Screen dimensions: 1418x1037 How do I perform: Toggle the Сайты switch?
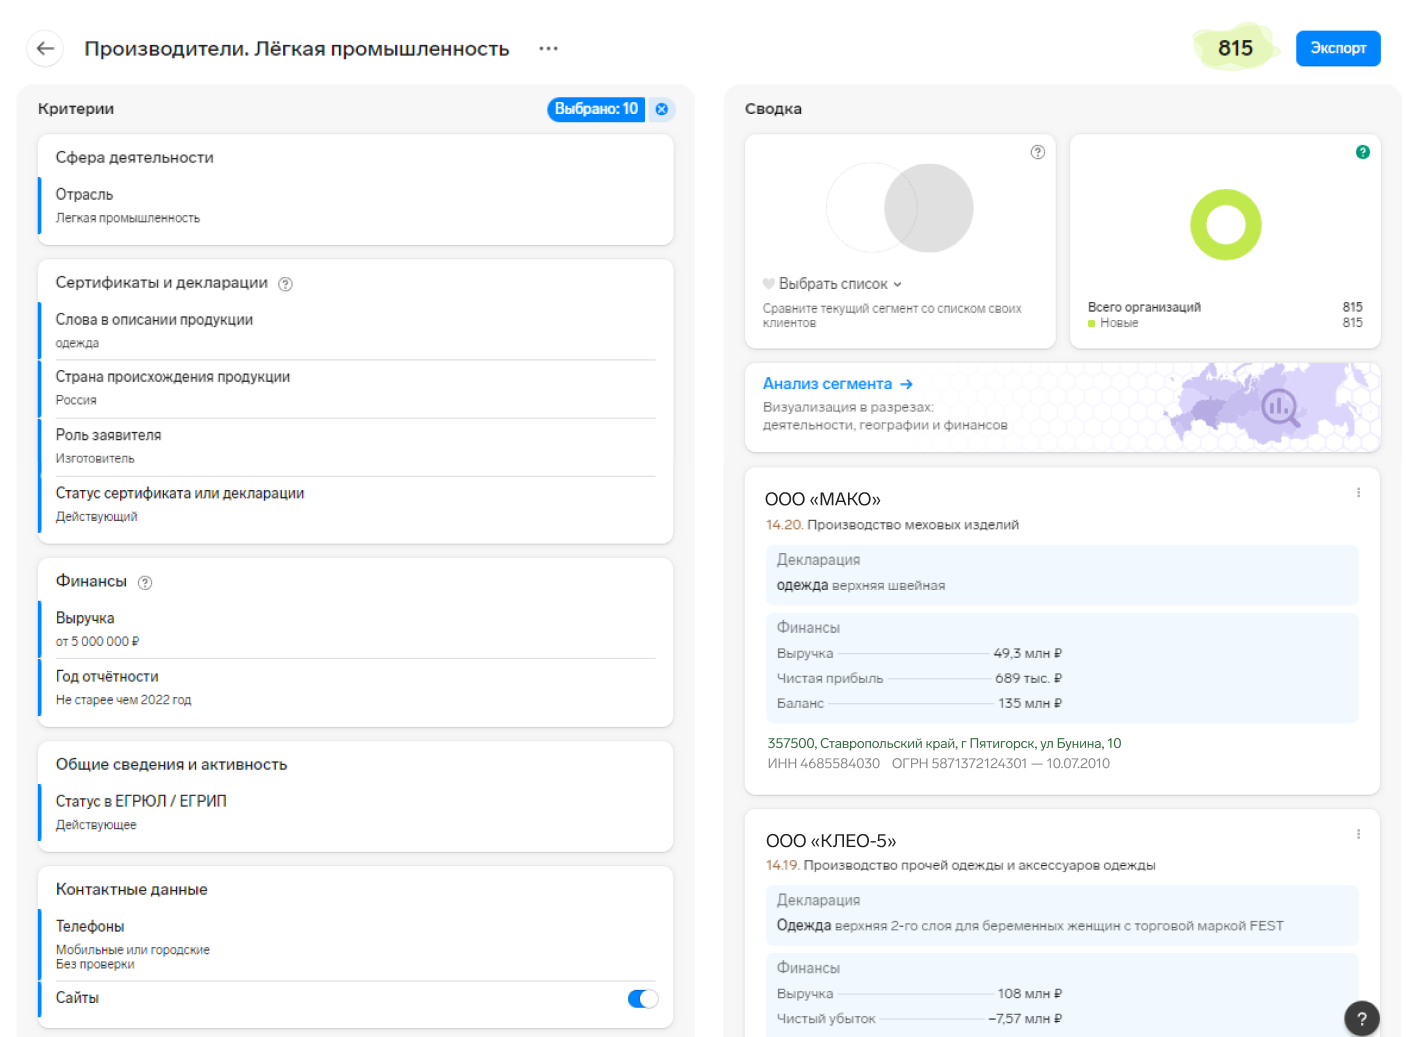click(x=643, y=998)
